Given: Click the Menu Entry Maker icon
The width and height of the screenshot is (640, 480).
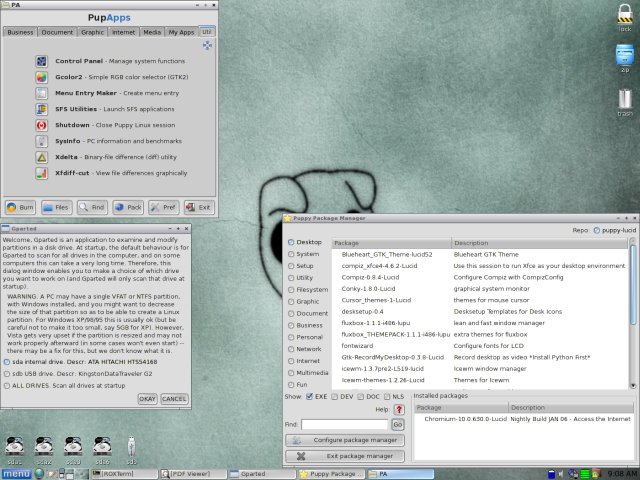Looking at the screenshot, I should (42, 93).
